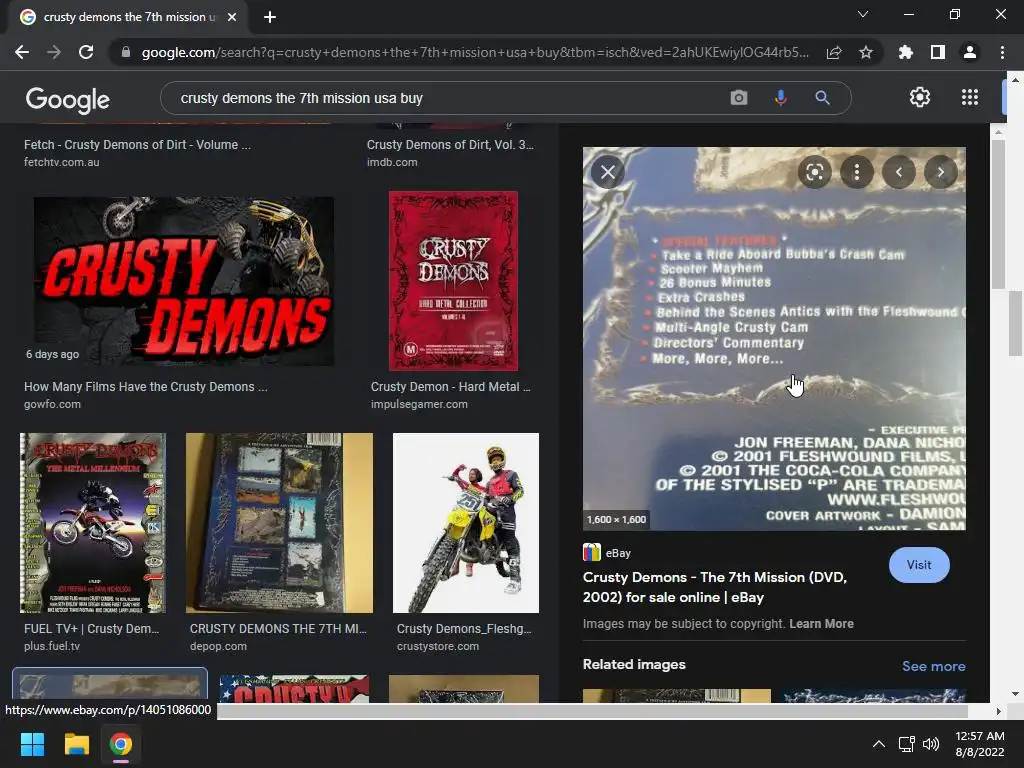Click the Crusty Demons_Fleshg... result title

pos(464,629)
